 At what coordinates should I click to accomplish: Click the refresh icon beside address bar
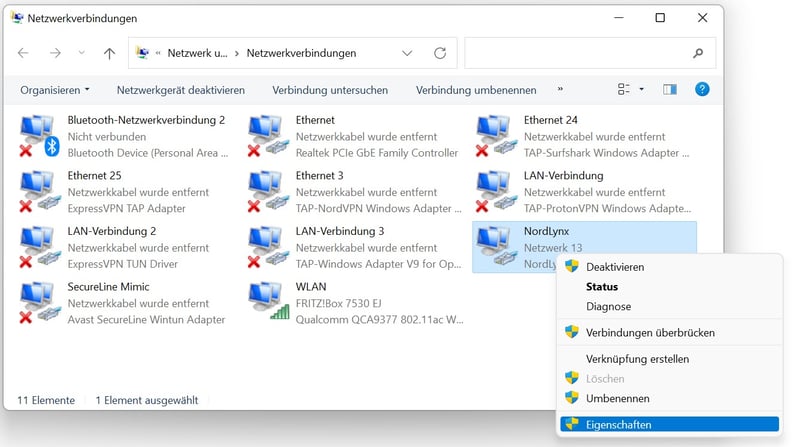[440, 53]
